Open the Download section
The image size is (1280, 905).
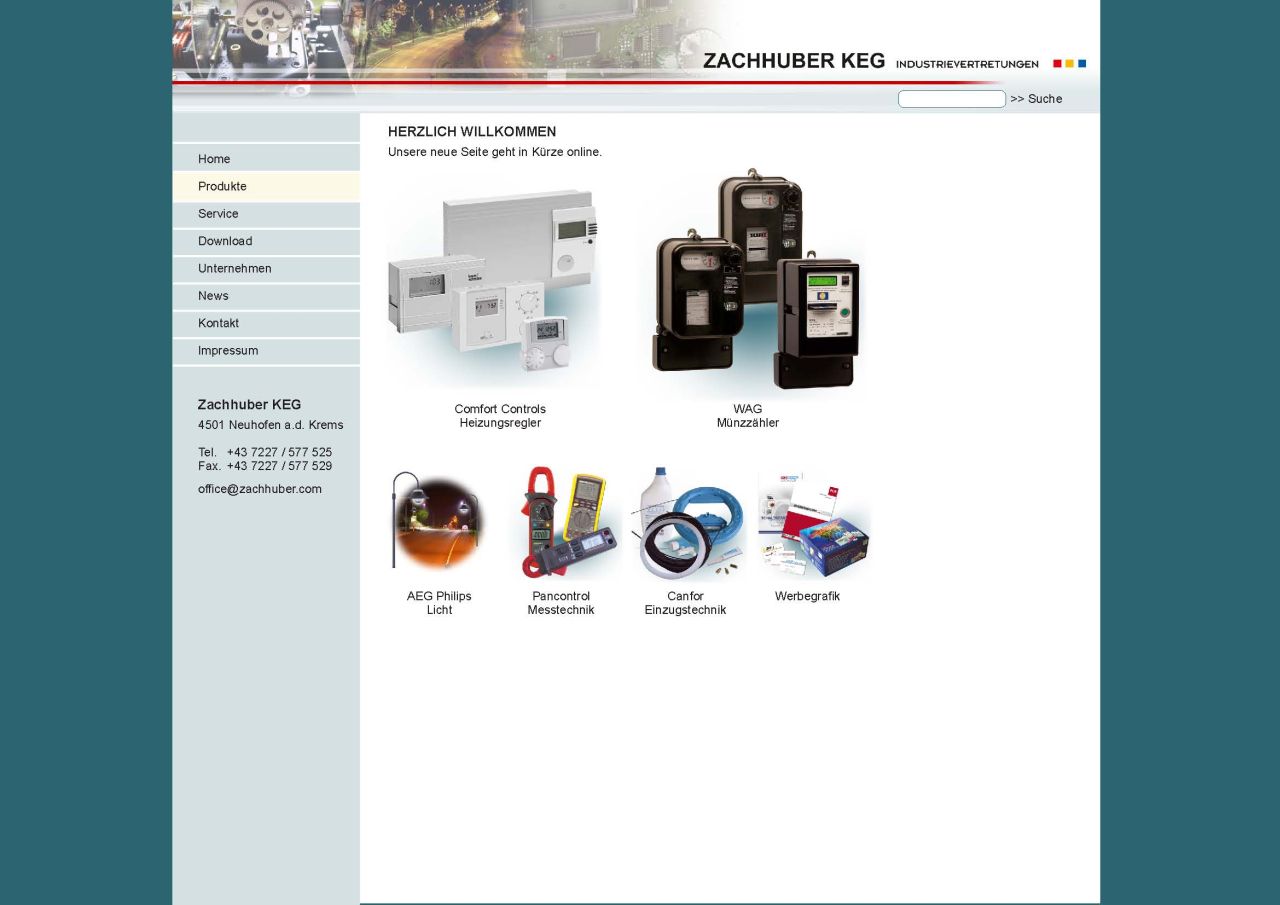(x=225, y=241)
